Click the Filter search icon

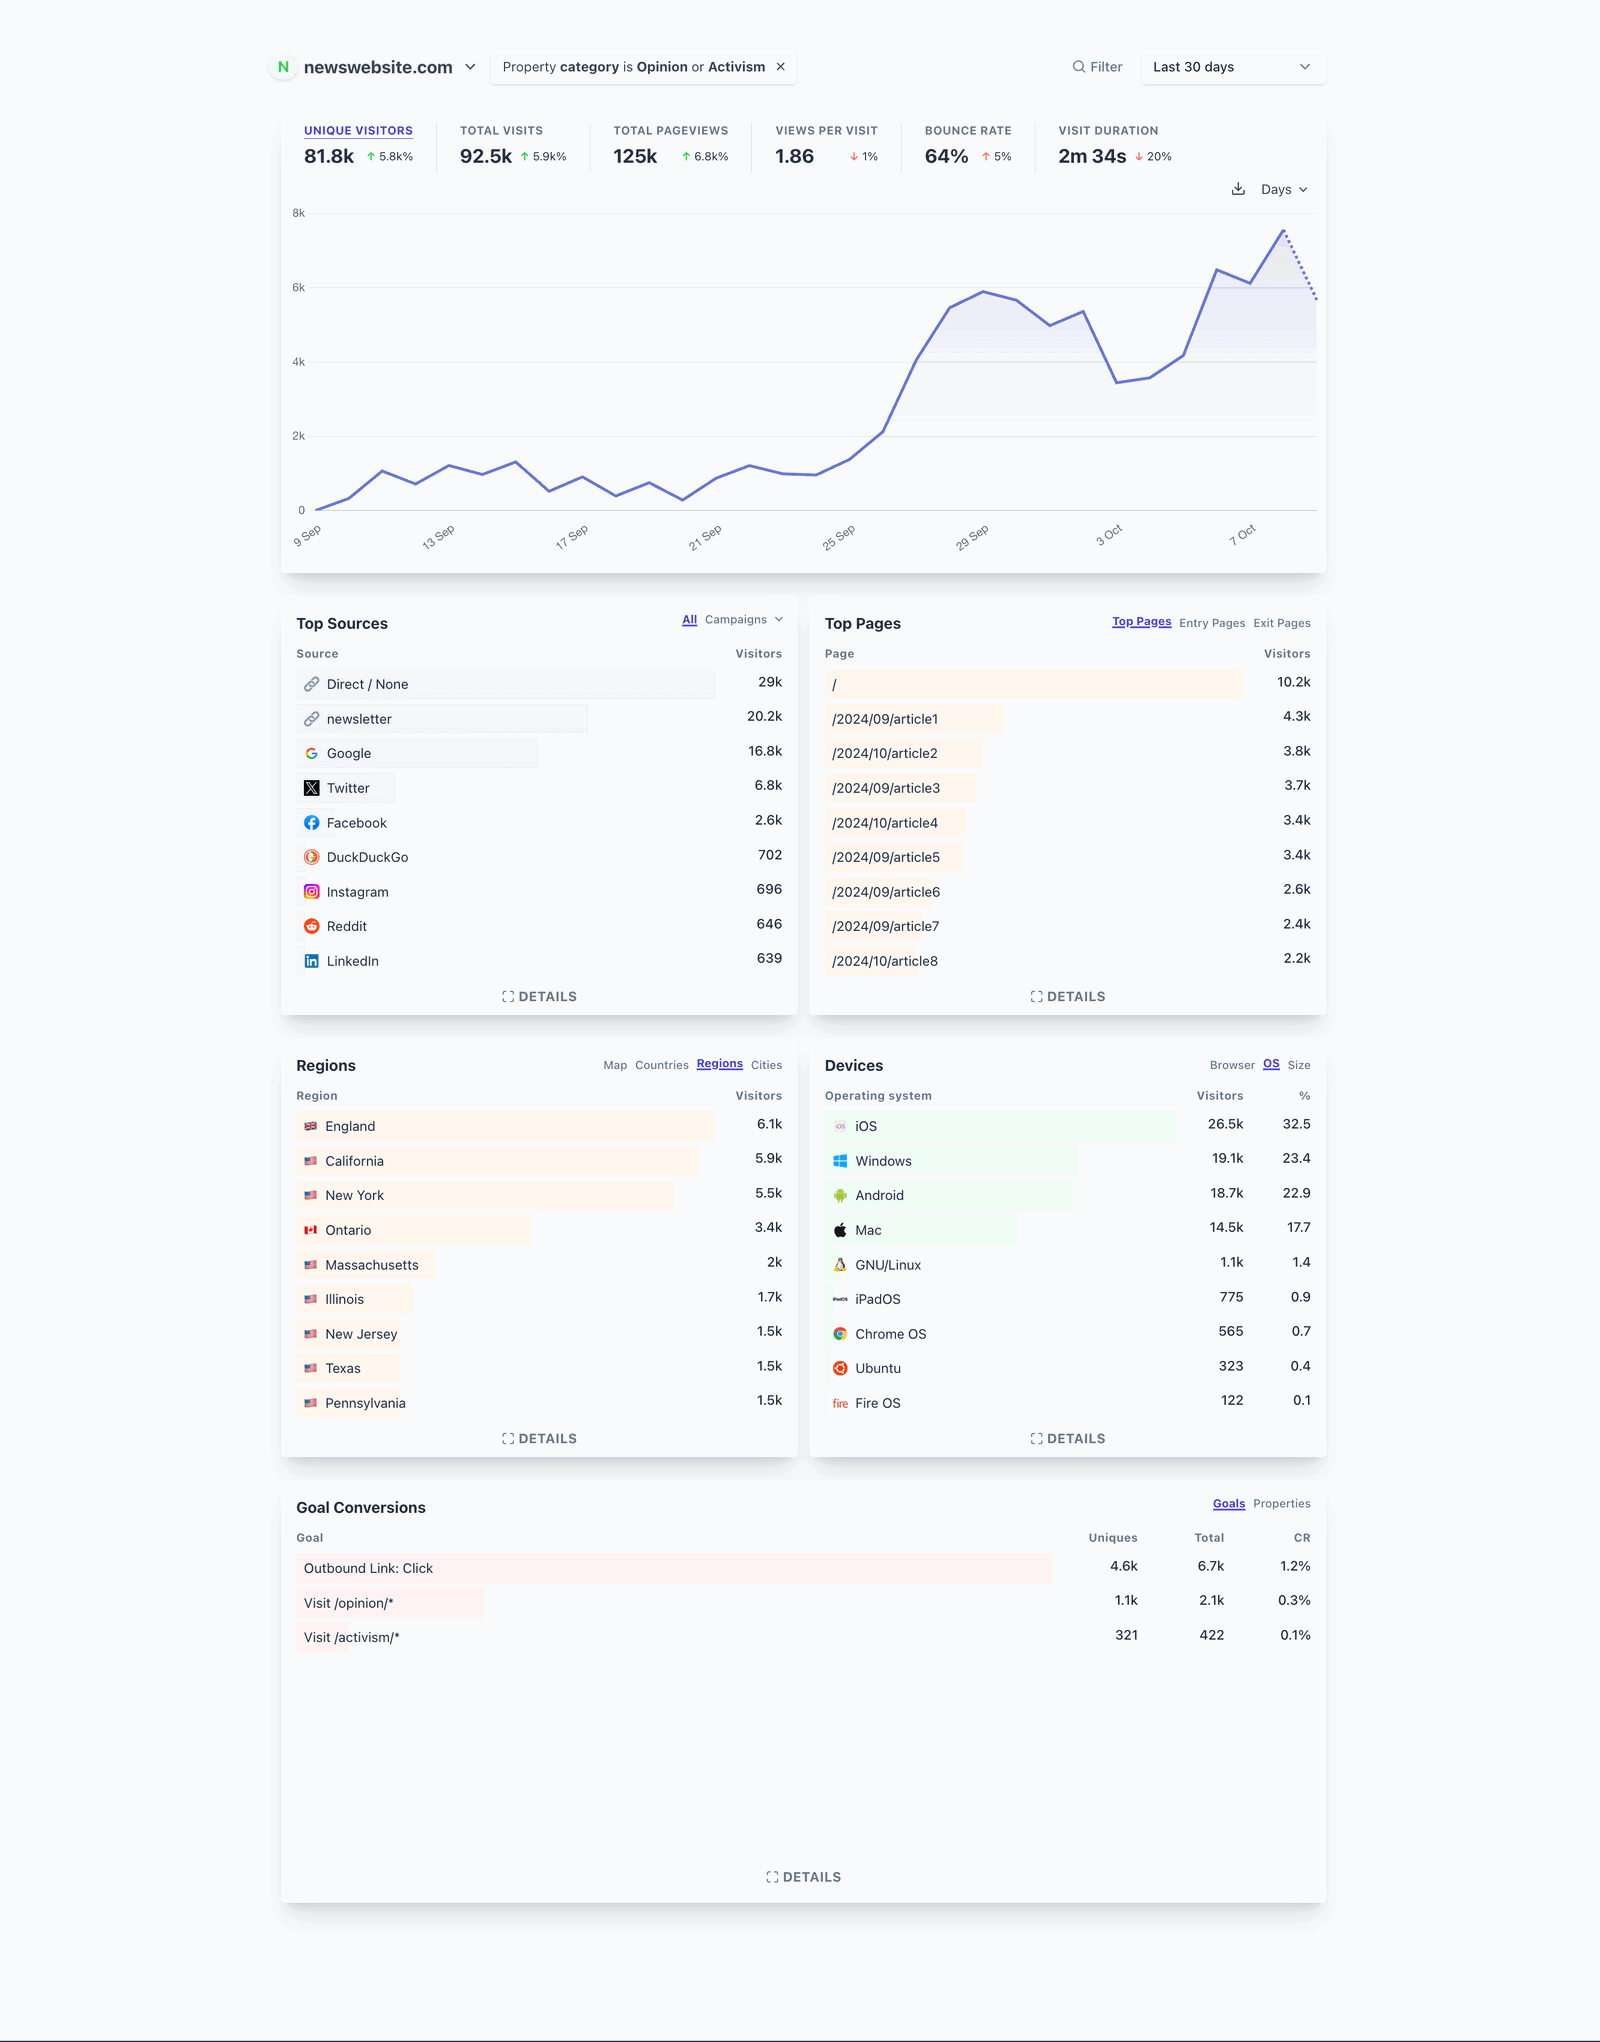pos(1079,67)
